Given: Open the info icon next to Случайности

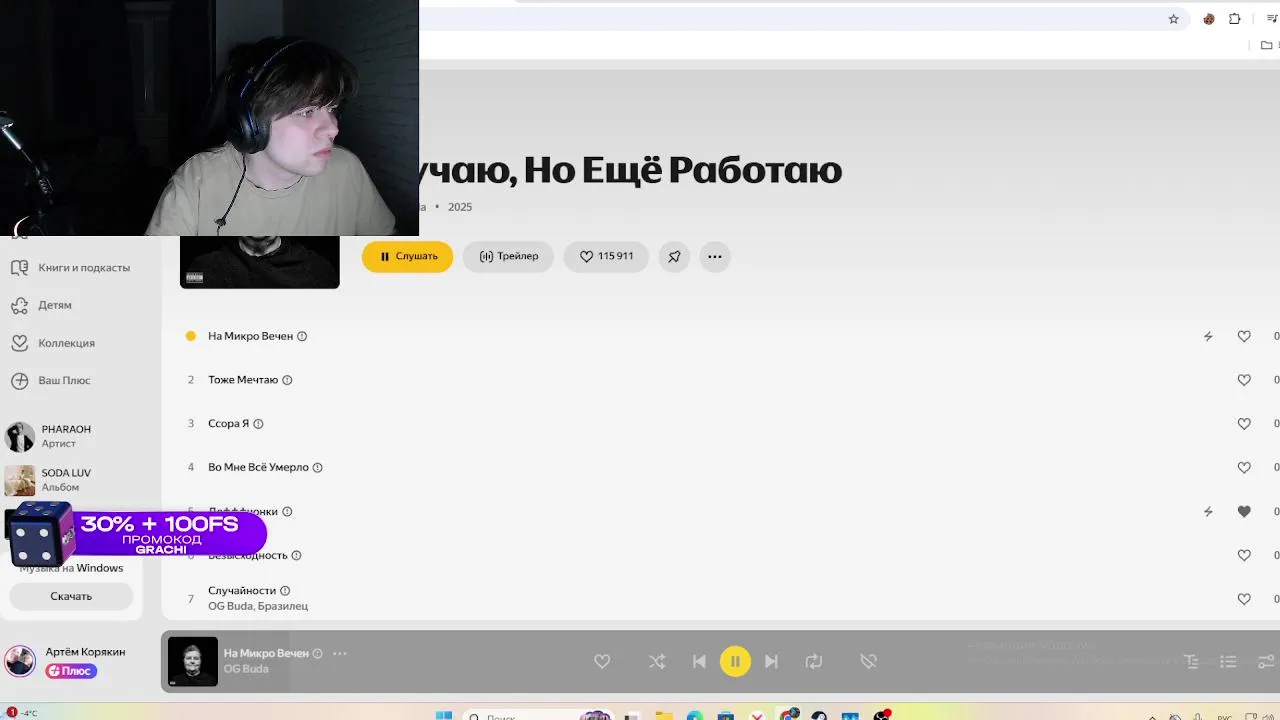Looking at the screenshot, I should coord(285,591).
